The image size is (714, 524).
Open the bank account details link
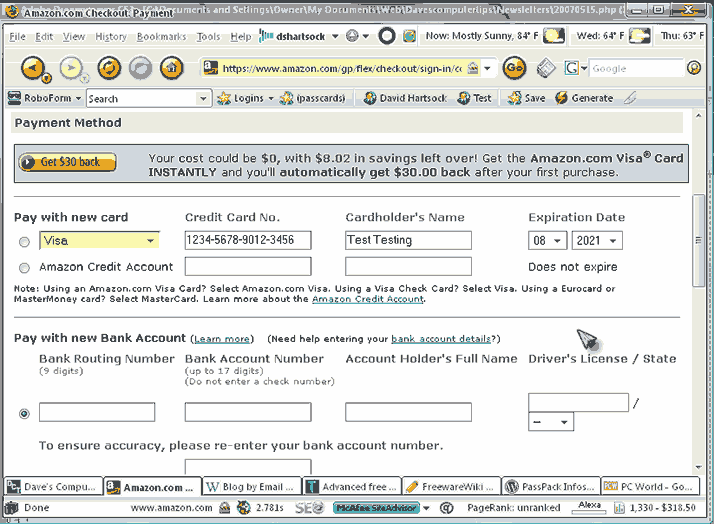441,339
